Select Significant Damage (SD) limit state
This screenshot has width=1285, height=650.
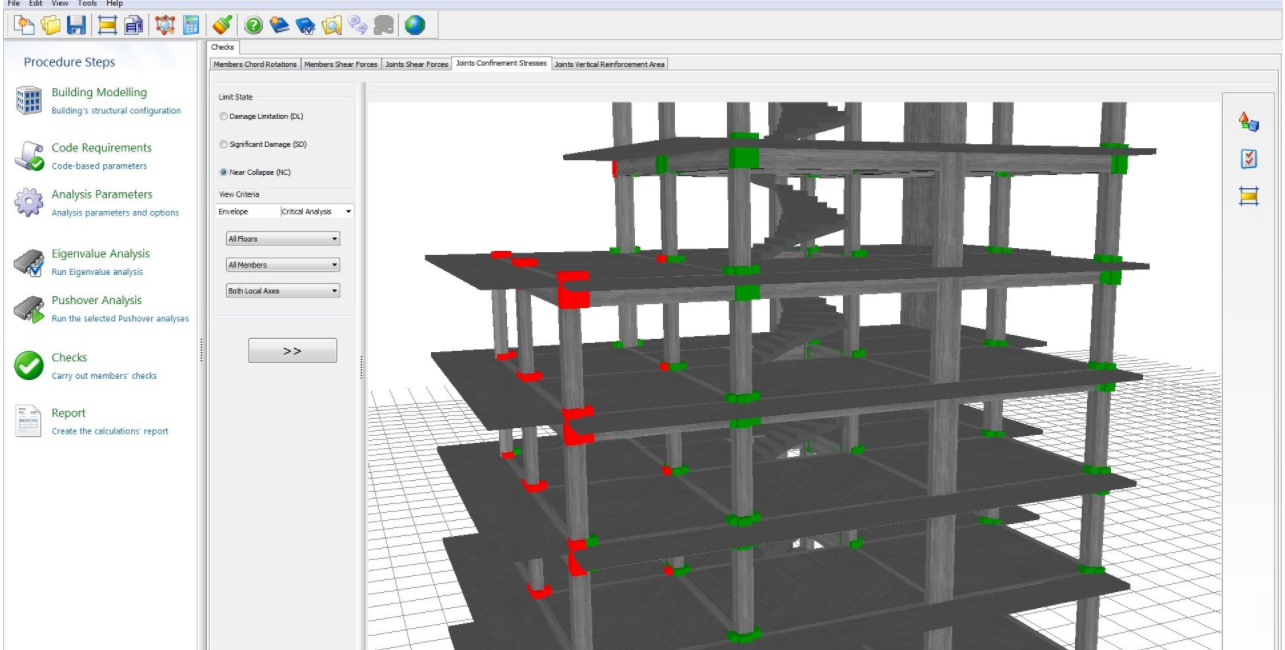pos(224,145)
